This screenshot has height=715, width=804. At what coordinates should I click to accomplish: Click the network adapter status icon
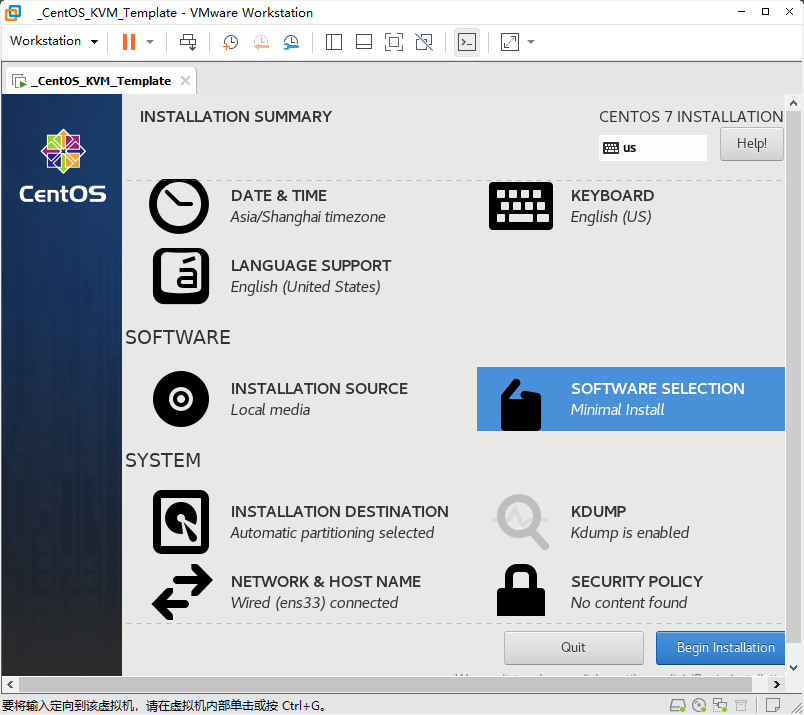click(720, 706)
